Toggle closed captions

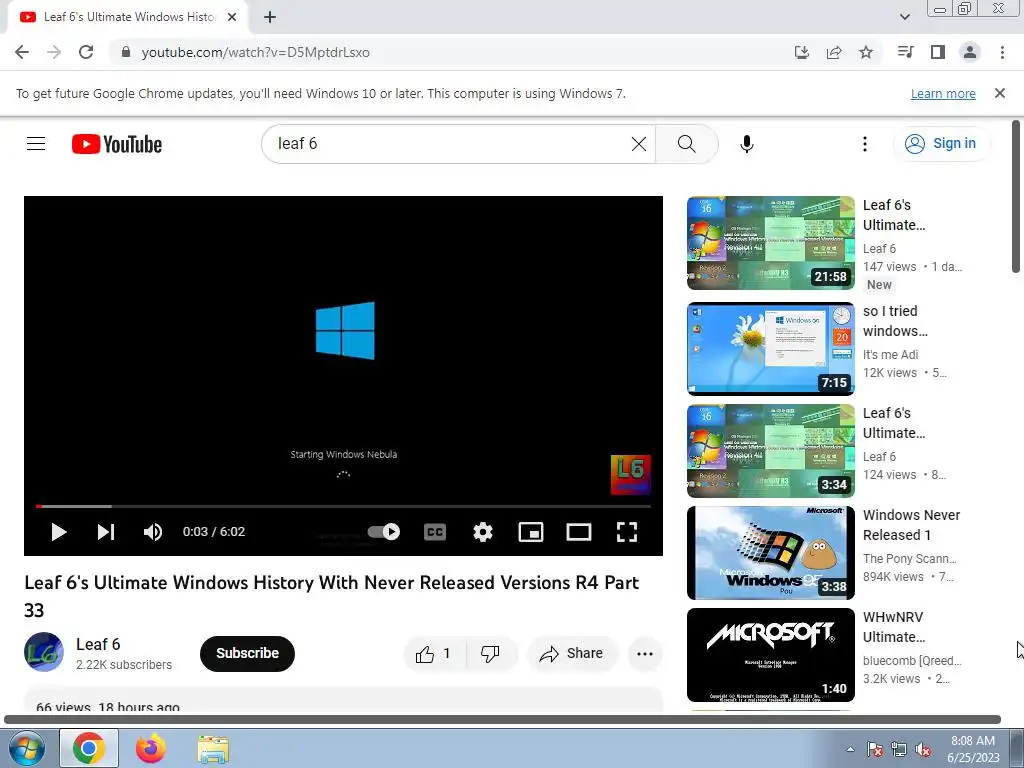pyautogui.click(x=435, y=532)
